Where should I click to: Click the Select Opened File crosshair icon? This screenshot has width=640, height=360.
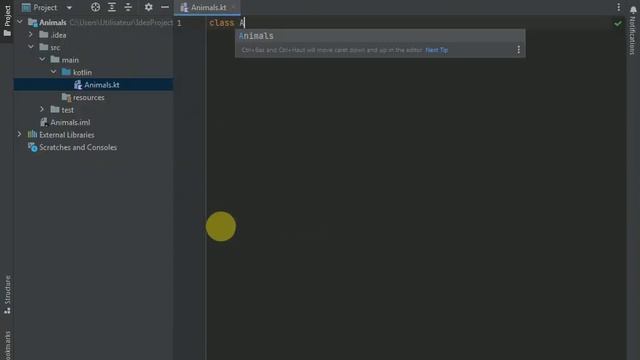(x=96, y=7)
